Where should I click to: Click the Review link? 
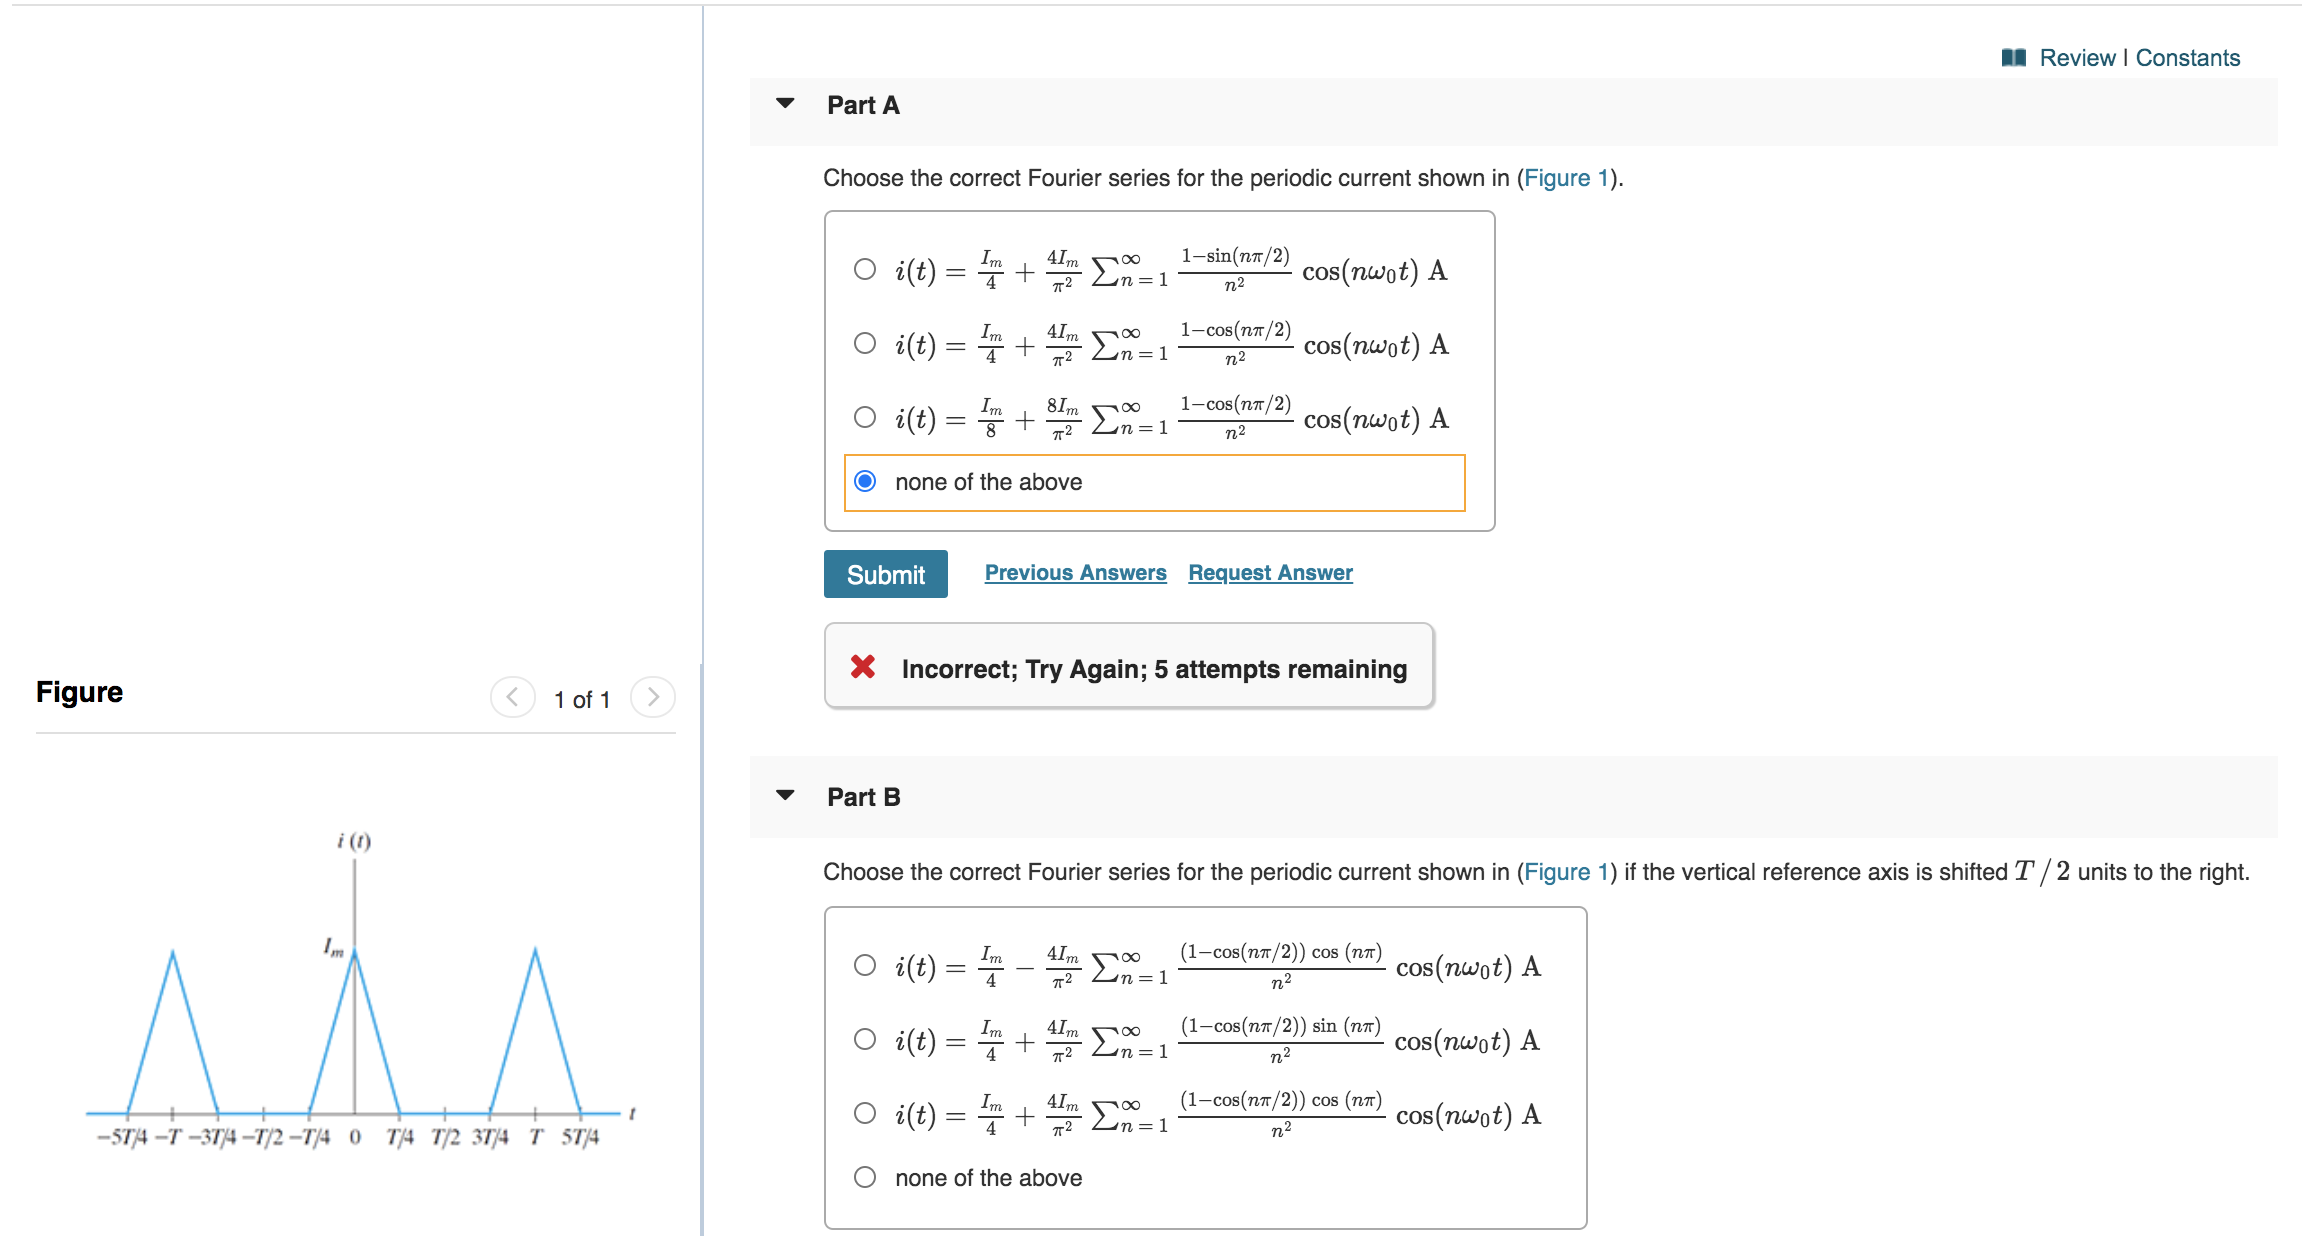[x=2078, y=57]
